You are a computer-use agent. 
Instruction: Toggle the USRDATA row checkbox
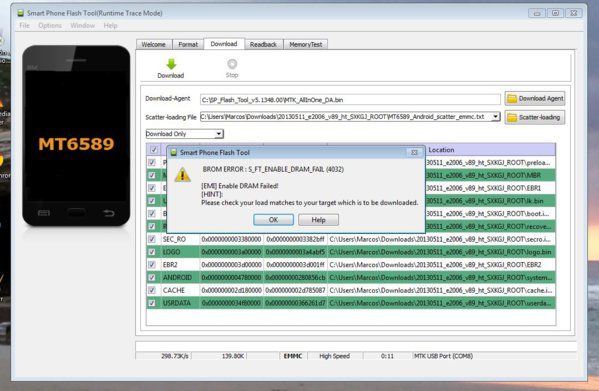coord(152,303)
